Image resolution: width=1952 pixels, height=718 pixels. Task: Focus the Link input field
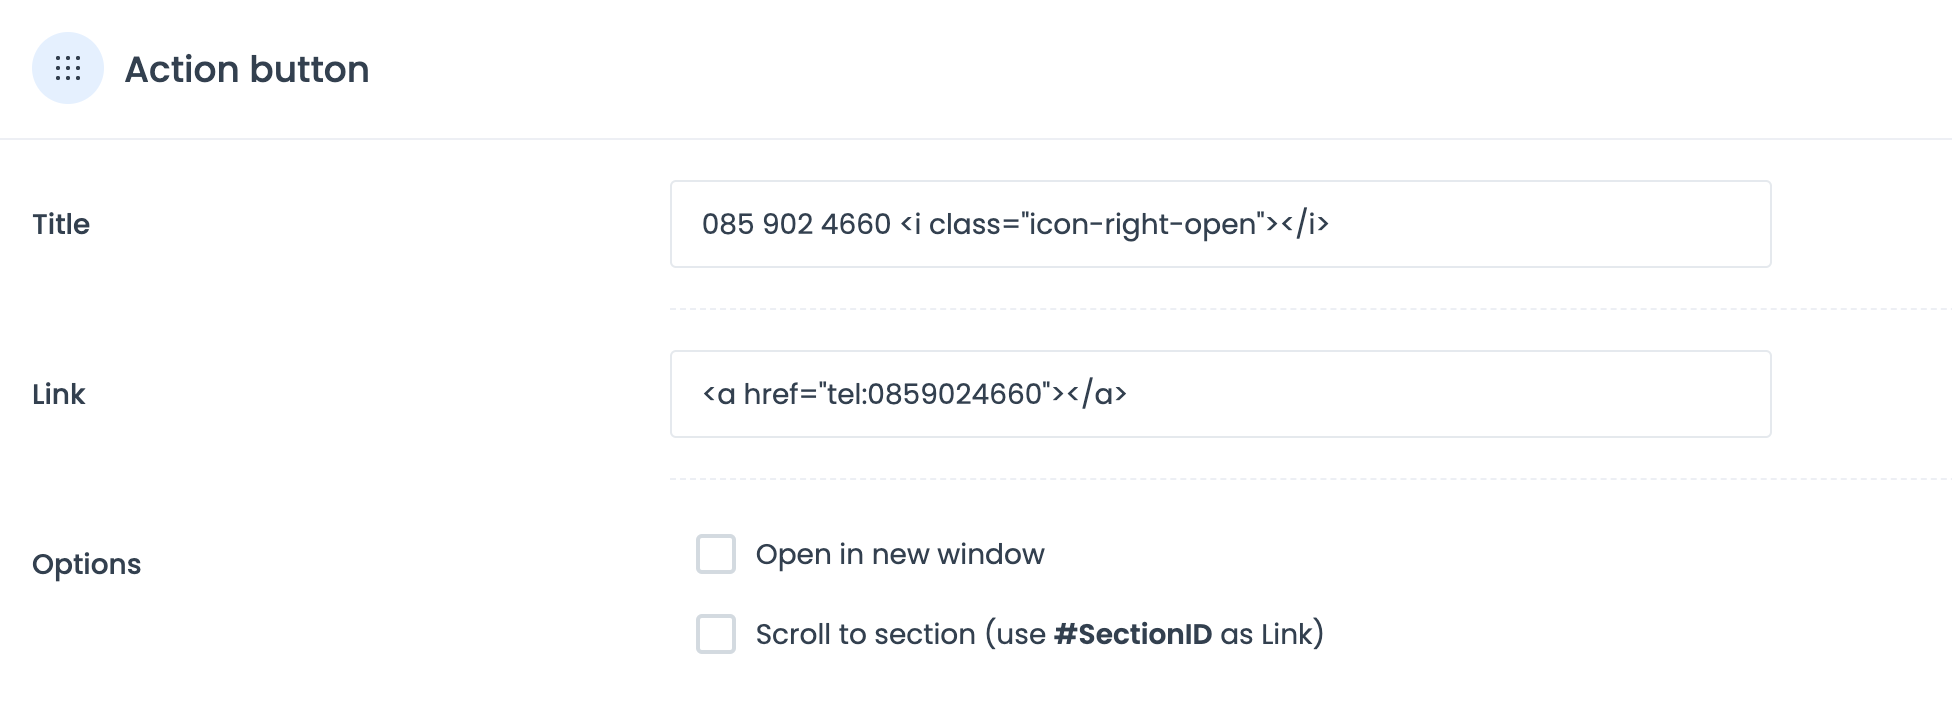[x=1220, y=394]
